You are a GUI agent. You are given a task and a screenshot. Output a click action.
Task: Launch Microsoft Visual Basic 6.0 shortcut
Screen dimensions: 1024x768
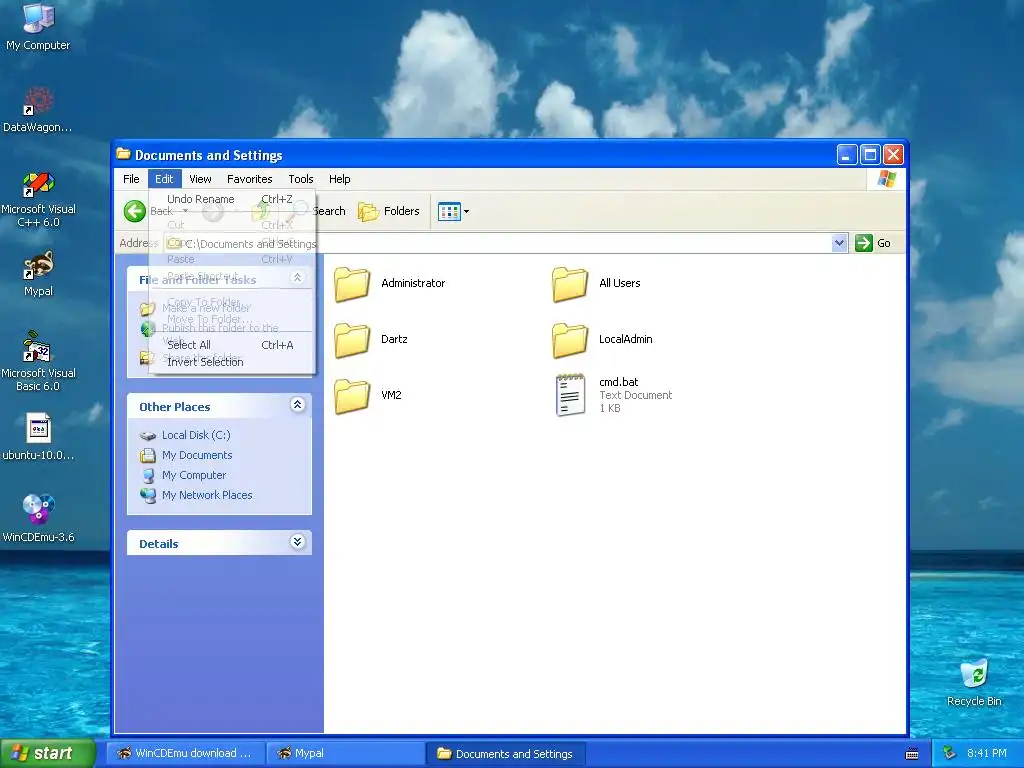(38, 361)
